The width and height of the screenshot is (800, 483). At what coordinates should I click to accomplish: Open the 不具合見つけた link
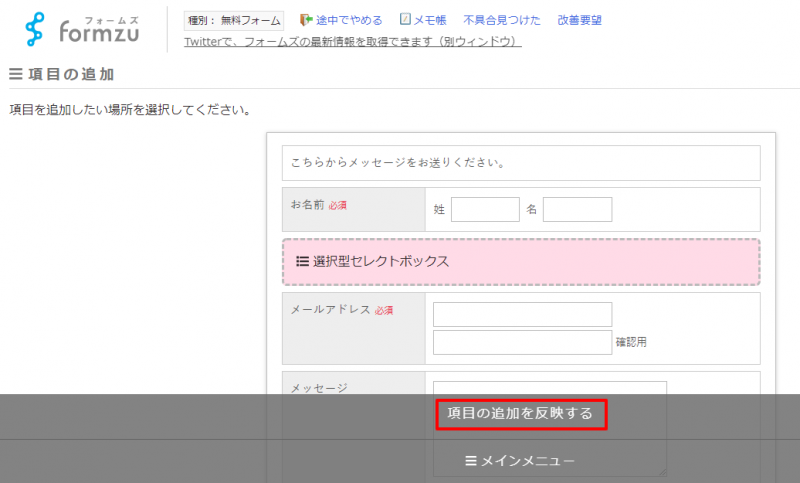502,20
